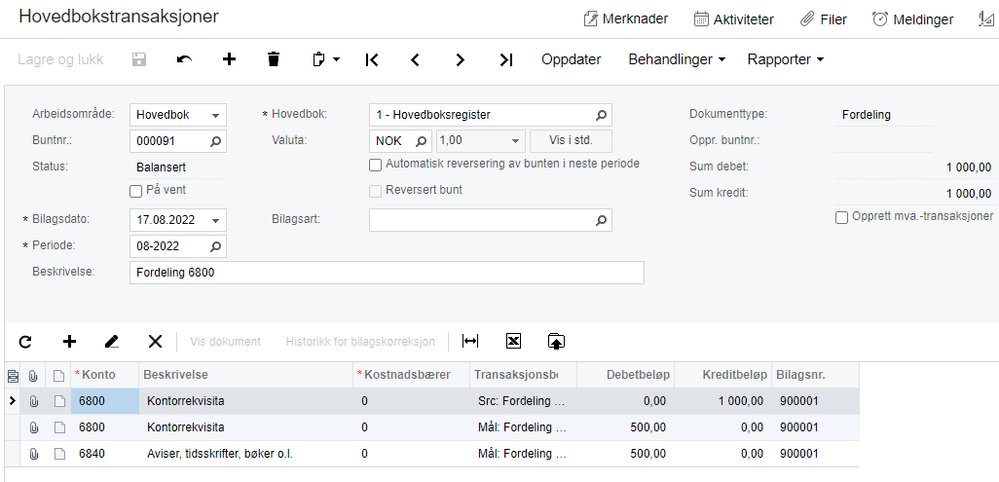The image size is (999, 482).
Task: Open attachment clip for 6840 row
Action: pos(34,454)
